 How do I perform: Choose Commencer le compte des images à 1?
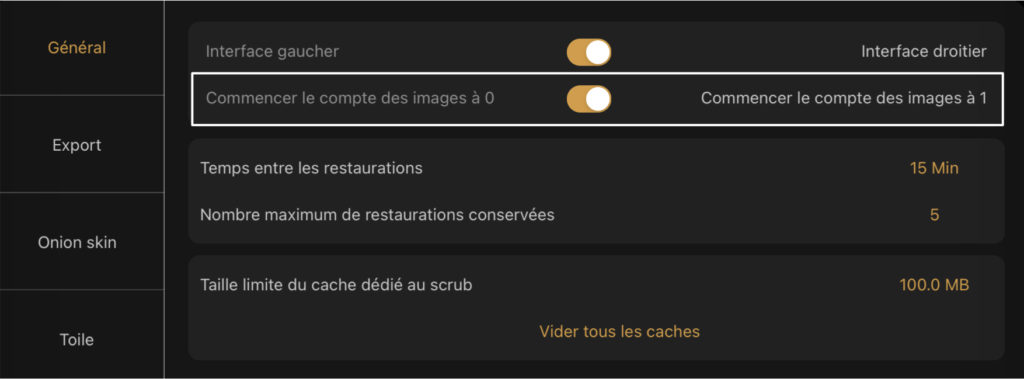click(x=844, y=99)
